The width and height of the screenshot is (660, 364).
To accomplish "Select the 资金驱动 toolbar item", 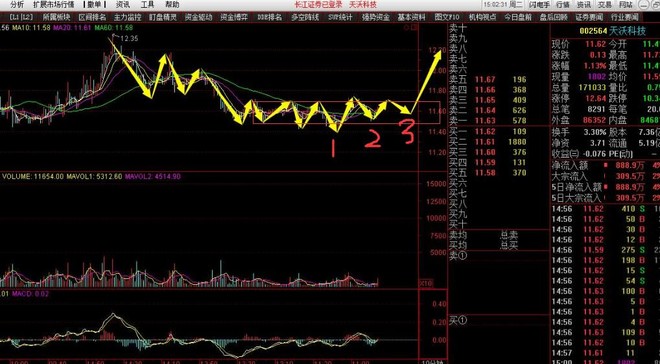I will [x=198, y=17].
